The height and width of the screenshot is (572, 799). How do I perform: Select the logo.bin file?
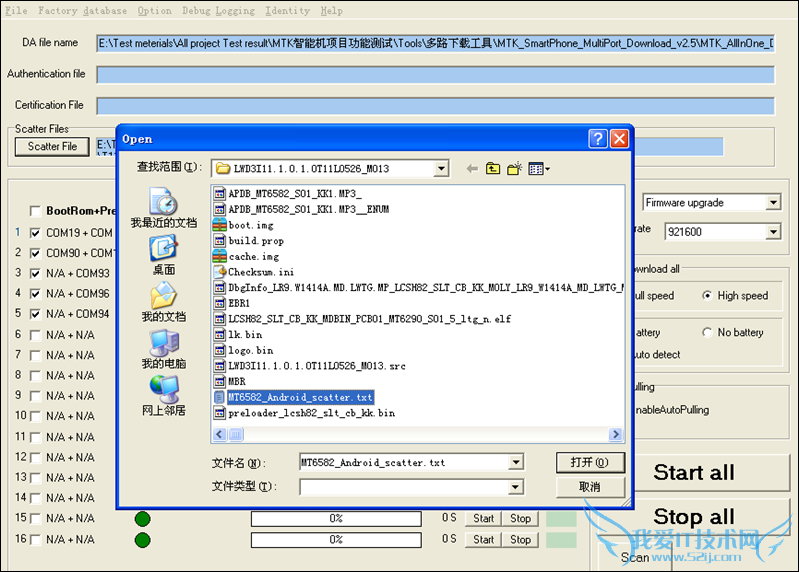pos(244,350)
